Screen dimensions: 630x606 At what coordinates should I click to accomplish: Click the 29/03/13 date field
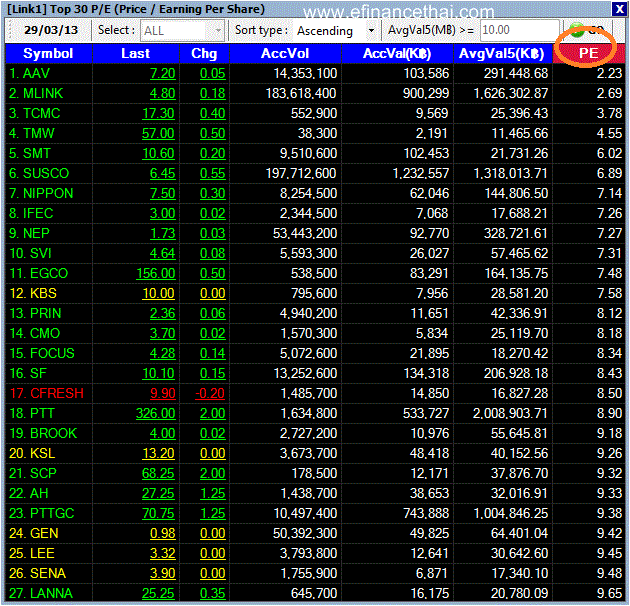[x=51, y=30]
